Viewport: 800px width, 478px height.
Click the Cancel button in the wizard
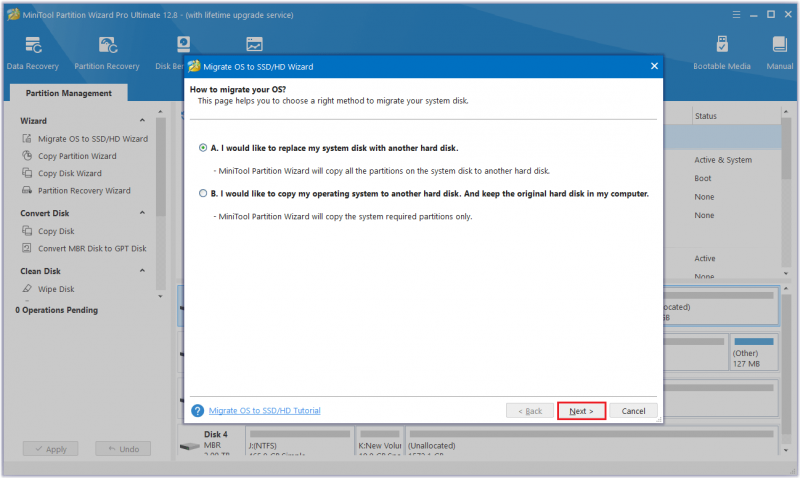tap(633, 411)
